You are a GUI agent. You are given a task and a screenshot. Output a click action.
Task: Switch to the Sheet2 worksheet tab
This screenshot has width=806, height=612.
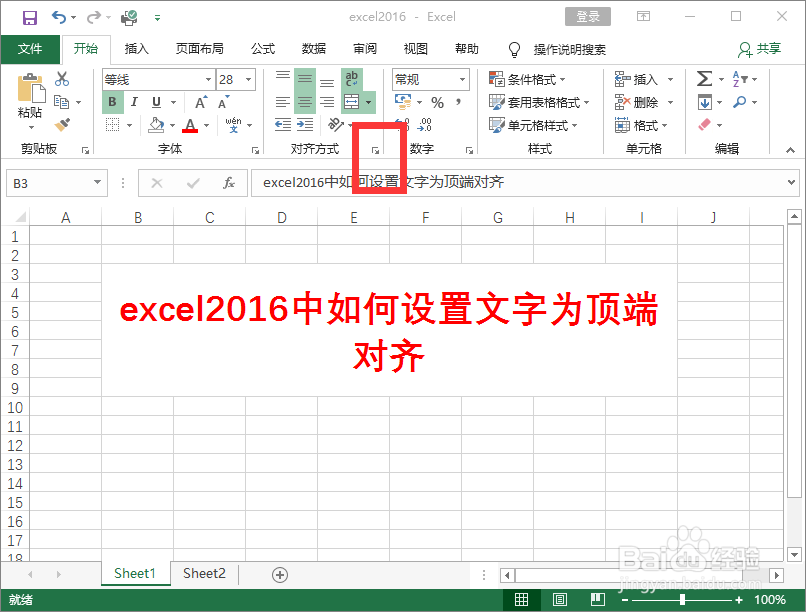pos(204,573)
